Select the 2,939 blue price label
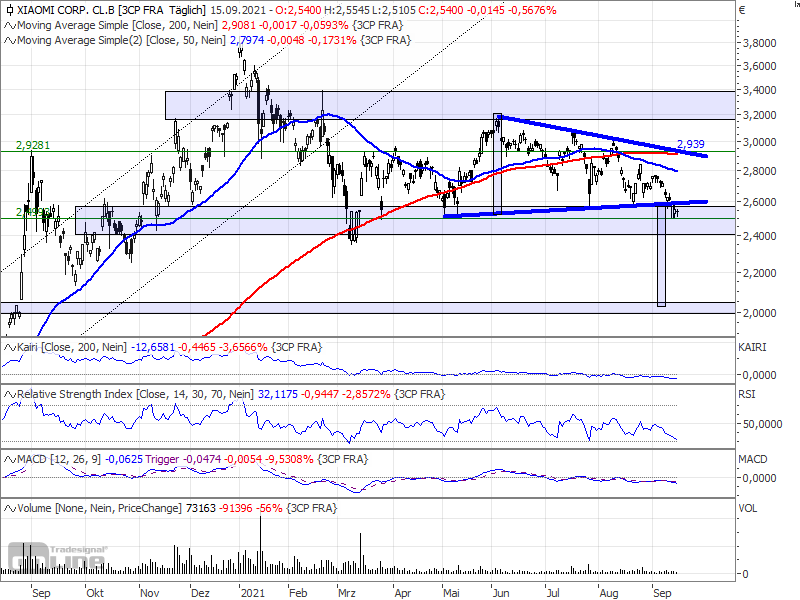800x600 pixels. point(692,144)
